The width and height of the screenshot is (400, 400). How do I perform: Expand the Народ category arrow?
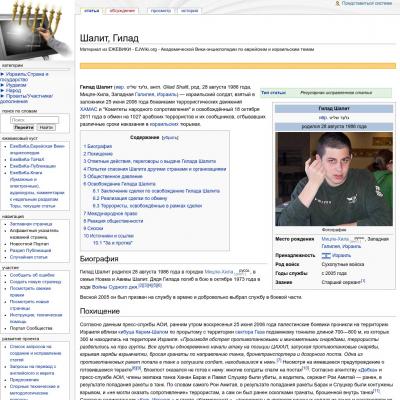pyautogui.click(x=2, y=90)
